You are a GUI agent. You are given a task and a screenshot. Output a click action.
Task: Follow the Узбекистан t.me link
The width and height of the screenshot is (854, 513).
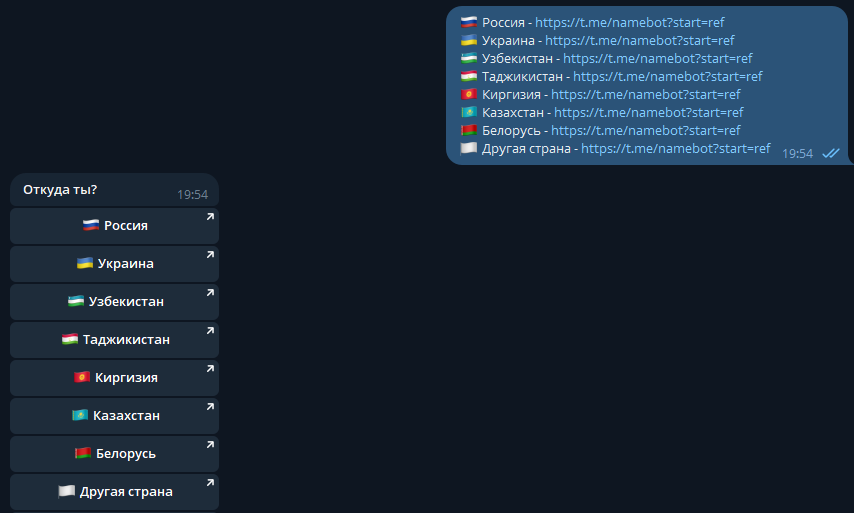tap(657, 58)
